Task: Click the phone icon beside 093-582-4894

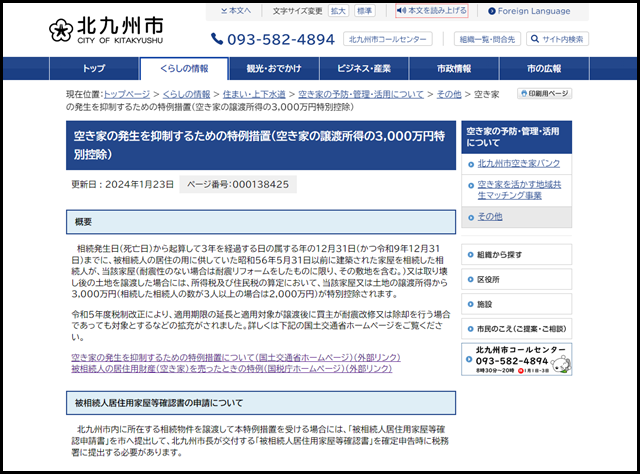Action: (x=217, y=39)
